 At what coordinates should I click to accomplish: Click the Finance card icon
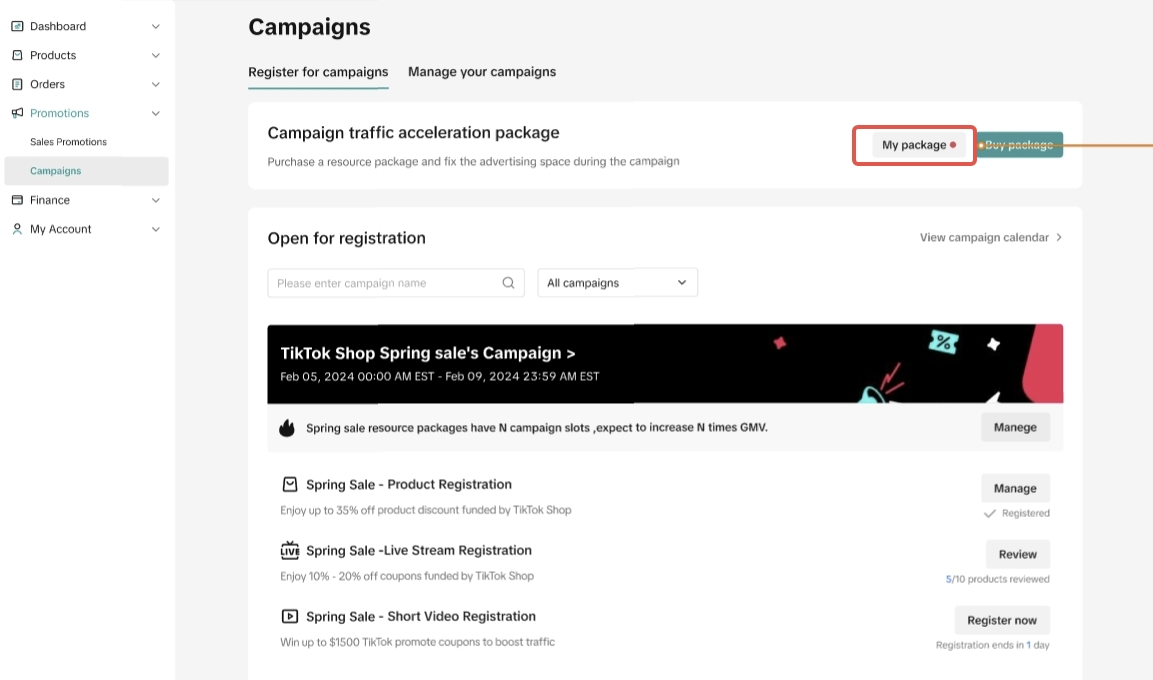17,200
